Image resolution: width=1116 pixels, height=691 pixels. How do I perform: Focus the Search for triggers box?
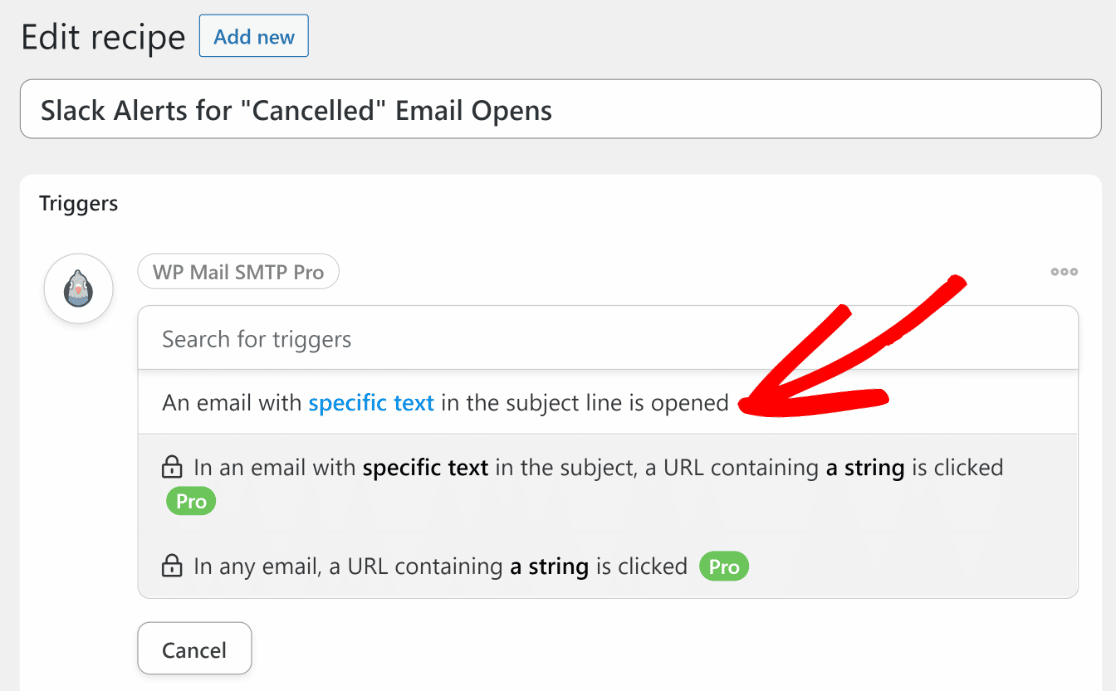click(608, 339)
